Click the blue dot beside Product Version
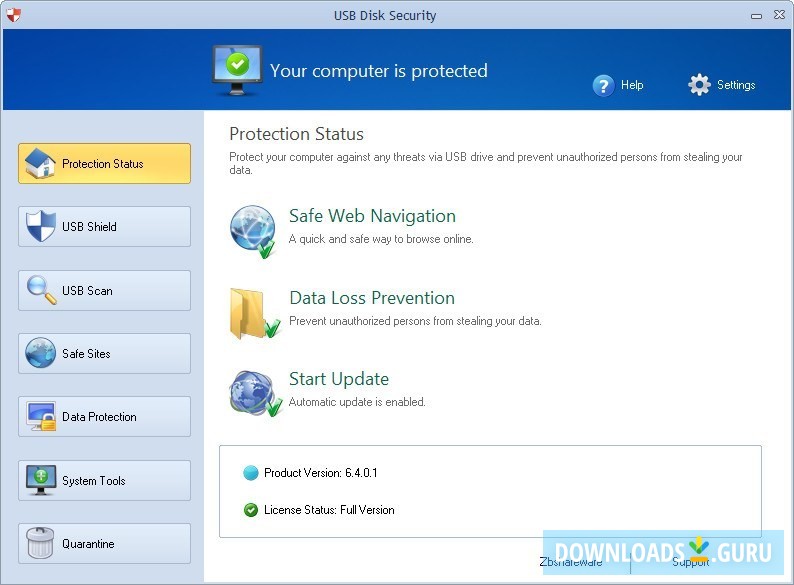 (x=251, y=473)
